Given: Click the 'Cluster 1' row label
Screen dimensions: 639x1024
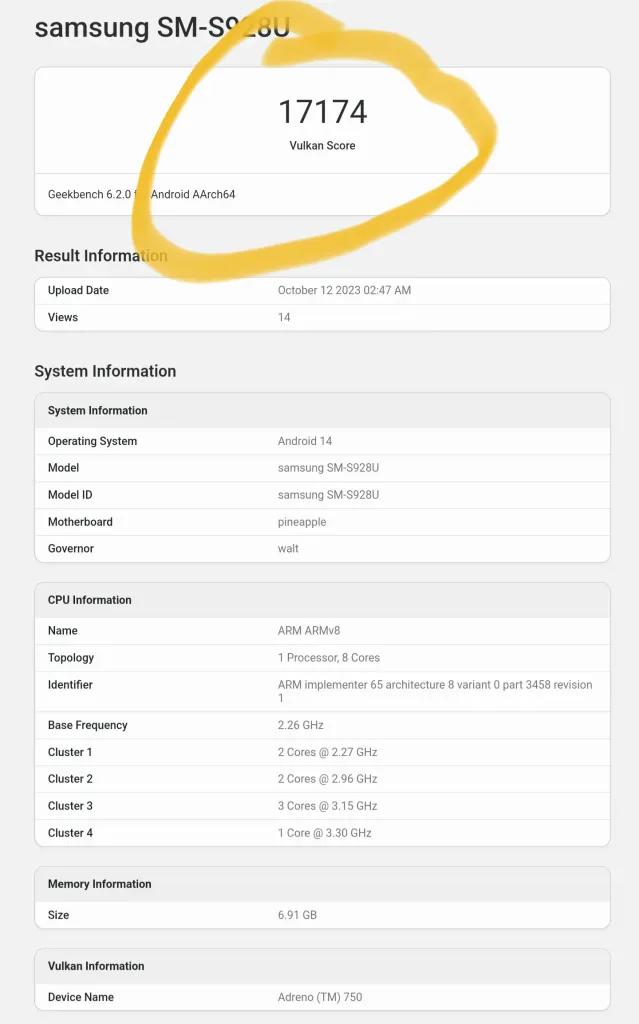Looking at the screenshot, I should [x=70, y=752].
